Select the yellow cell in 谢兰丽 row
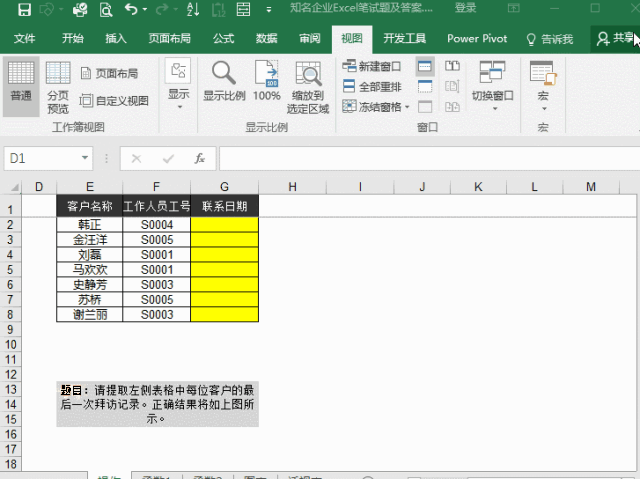 224,314
